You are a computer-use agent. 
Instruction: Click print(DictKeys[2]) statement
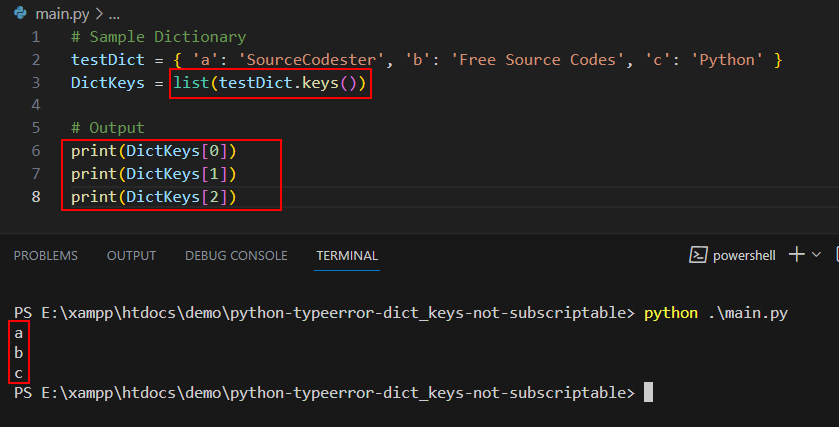pyautogui.click(x=154, y=197)
